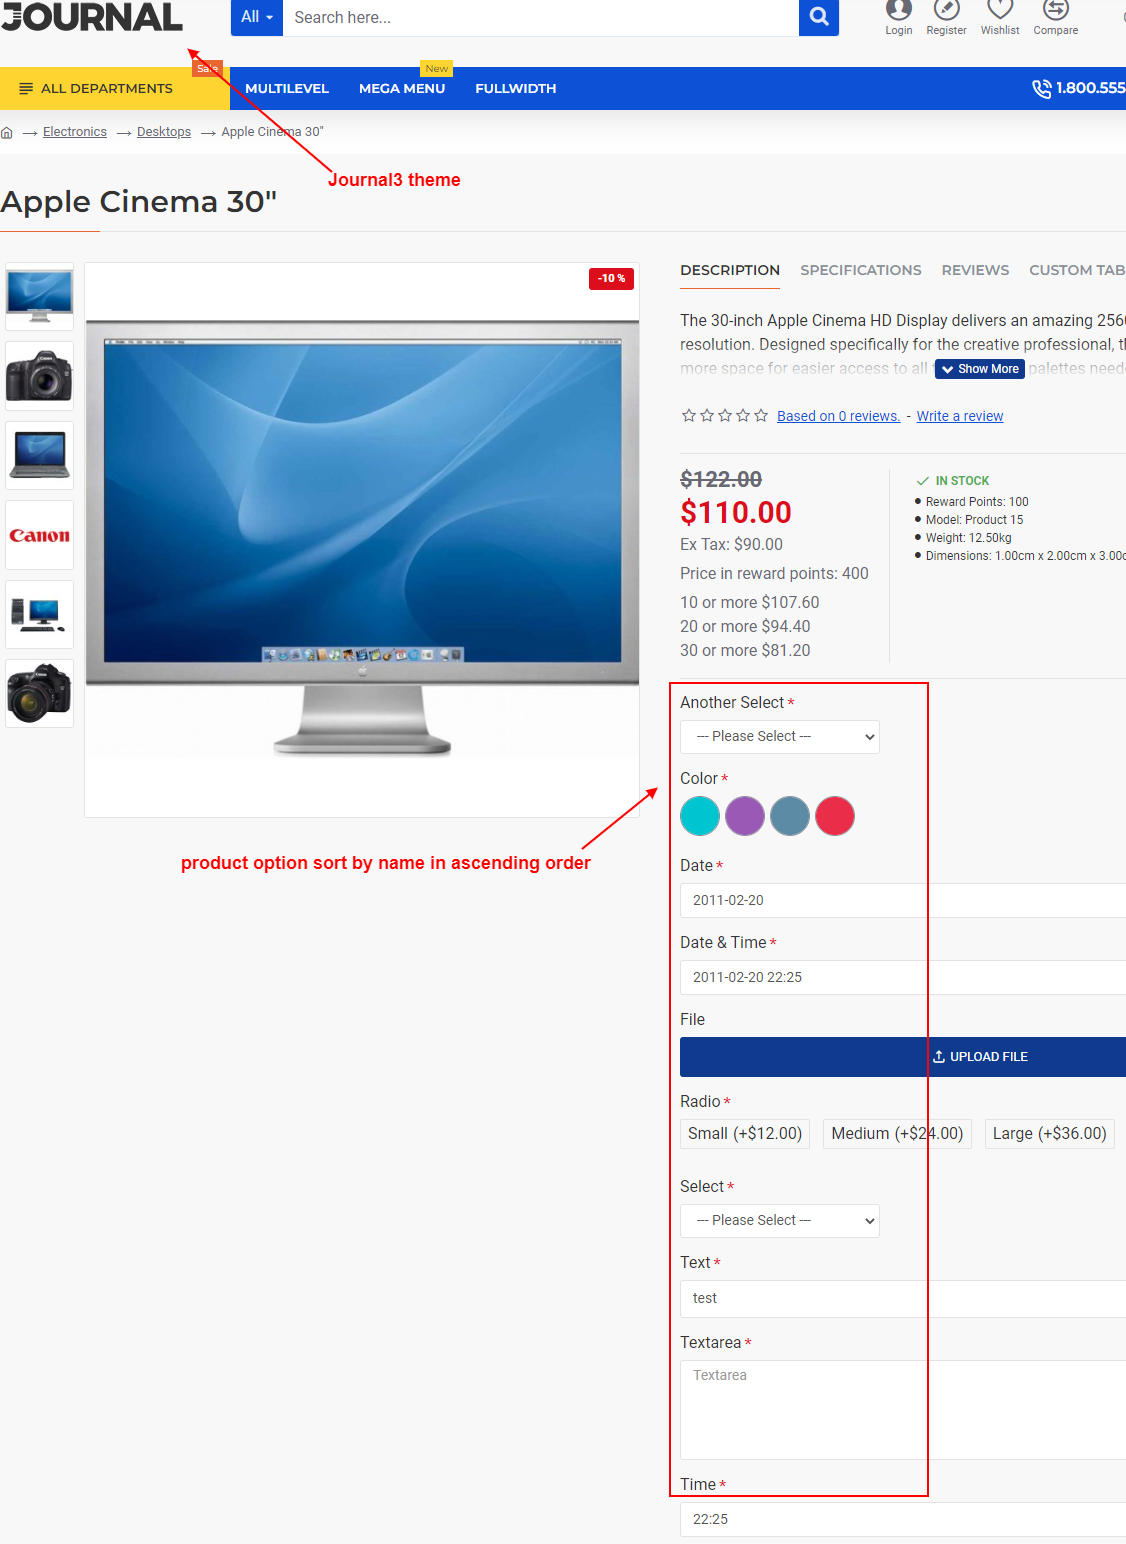Select the laptop thumbnail image
The width and height of the screenshot is (1126, 1544).
pyautogui.click(x=40, y=455)
